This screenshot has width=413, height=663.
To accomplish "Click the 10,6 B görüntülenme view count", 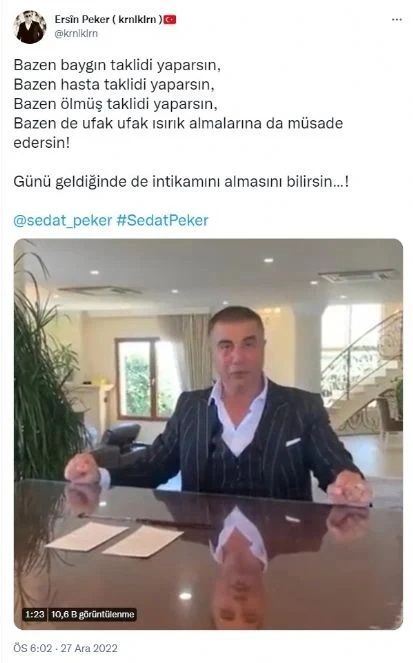I will click(93, 614).
